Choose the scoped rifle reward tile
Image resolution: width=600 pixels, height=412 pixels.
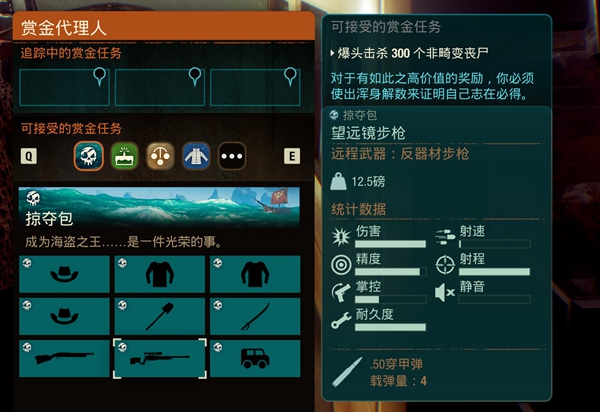(160, 358)
